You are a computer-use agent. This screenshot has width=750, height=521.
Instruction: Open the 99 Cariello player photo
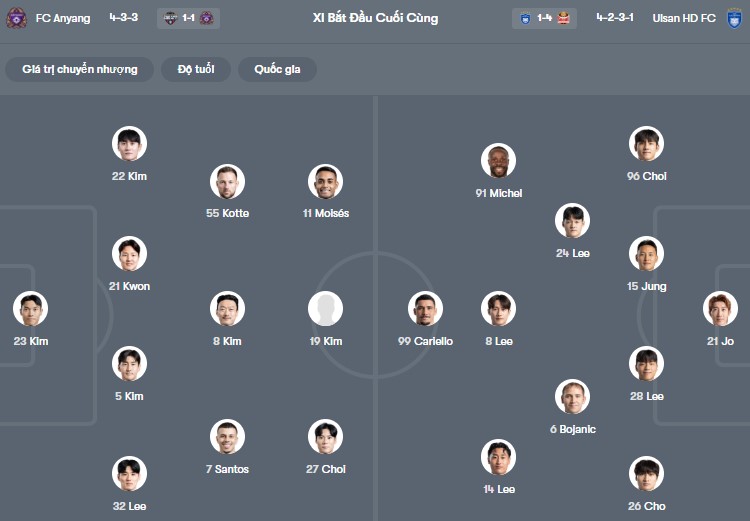pyautogui.click(x=426, y=309)
